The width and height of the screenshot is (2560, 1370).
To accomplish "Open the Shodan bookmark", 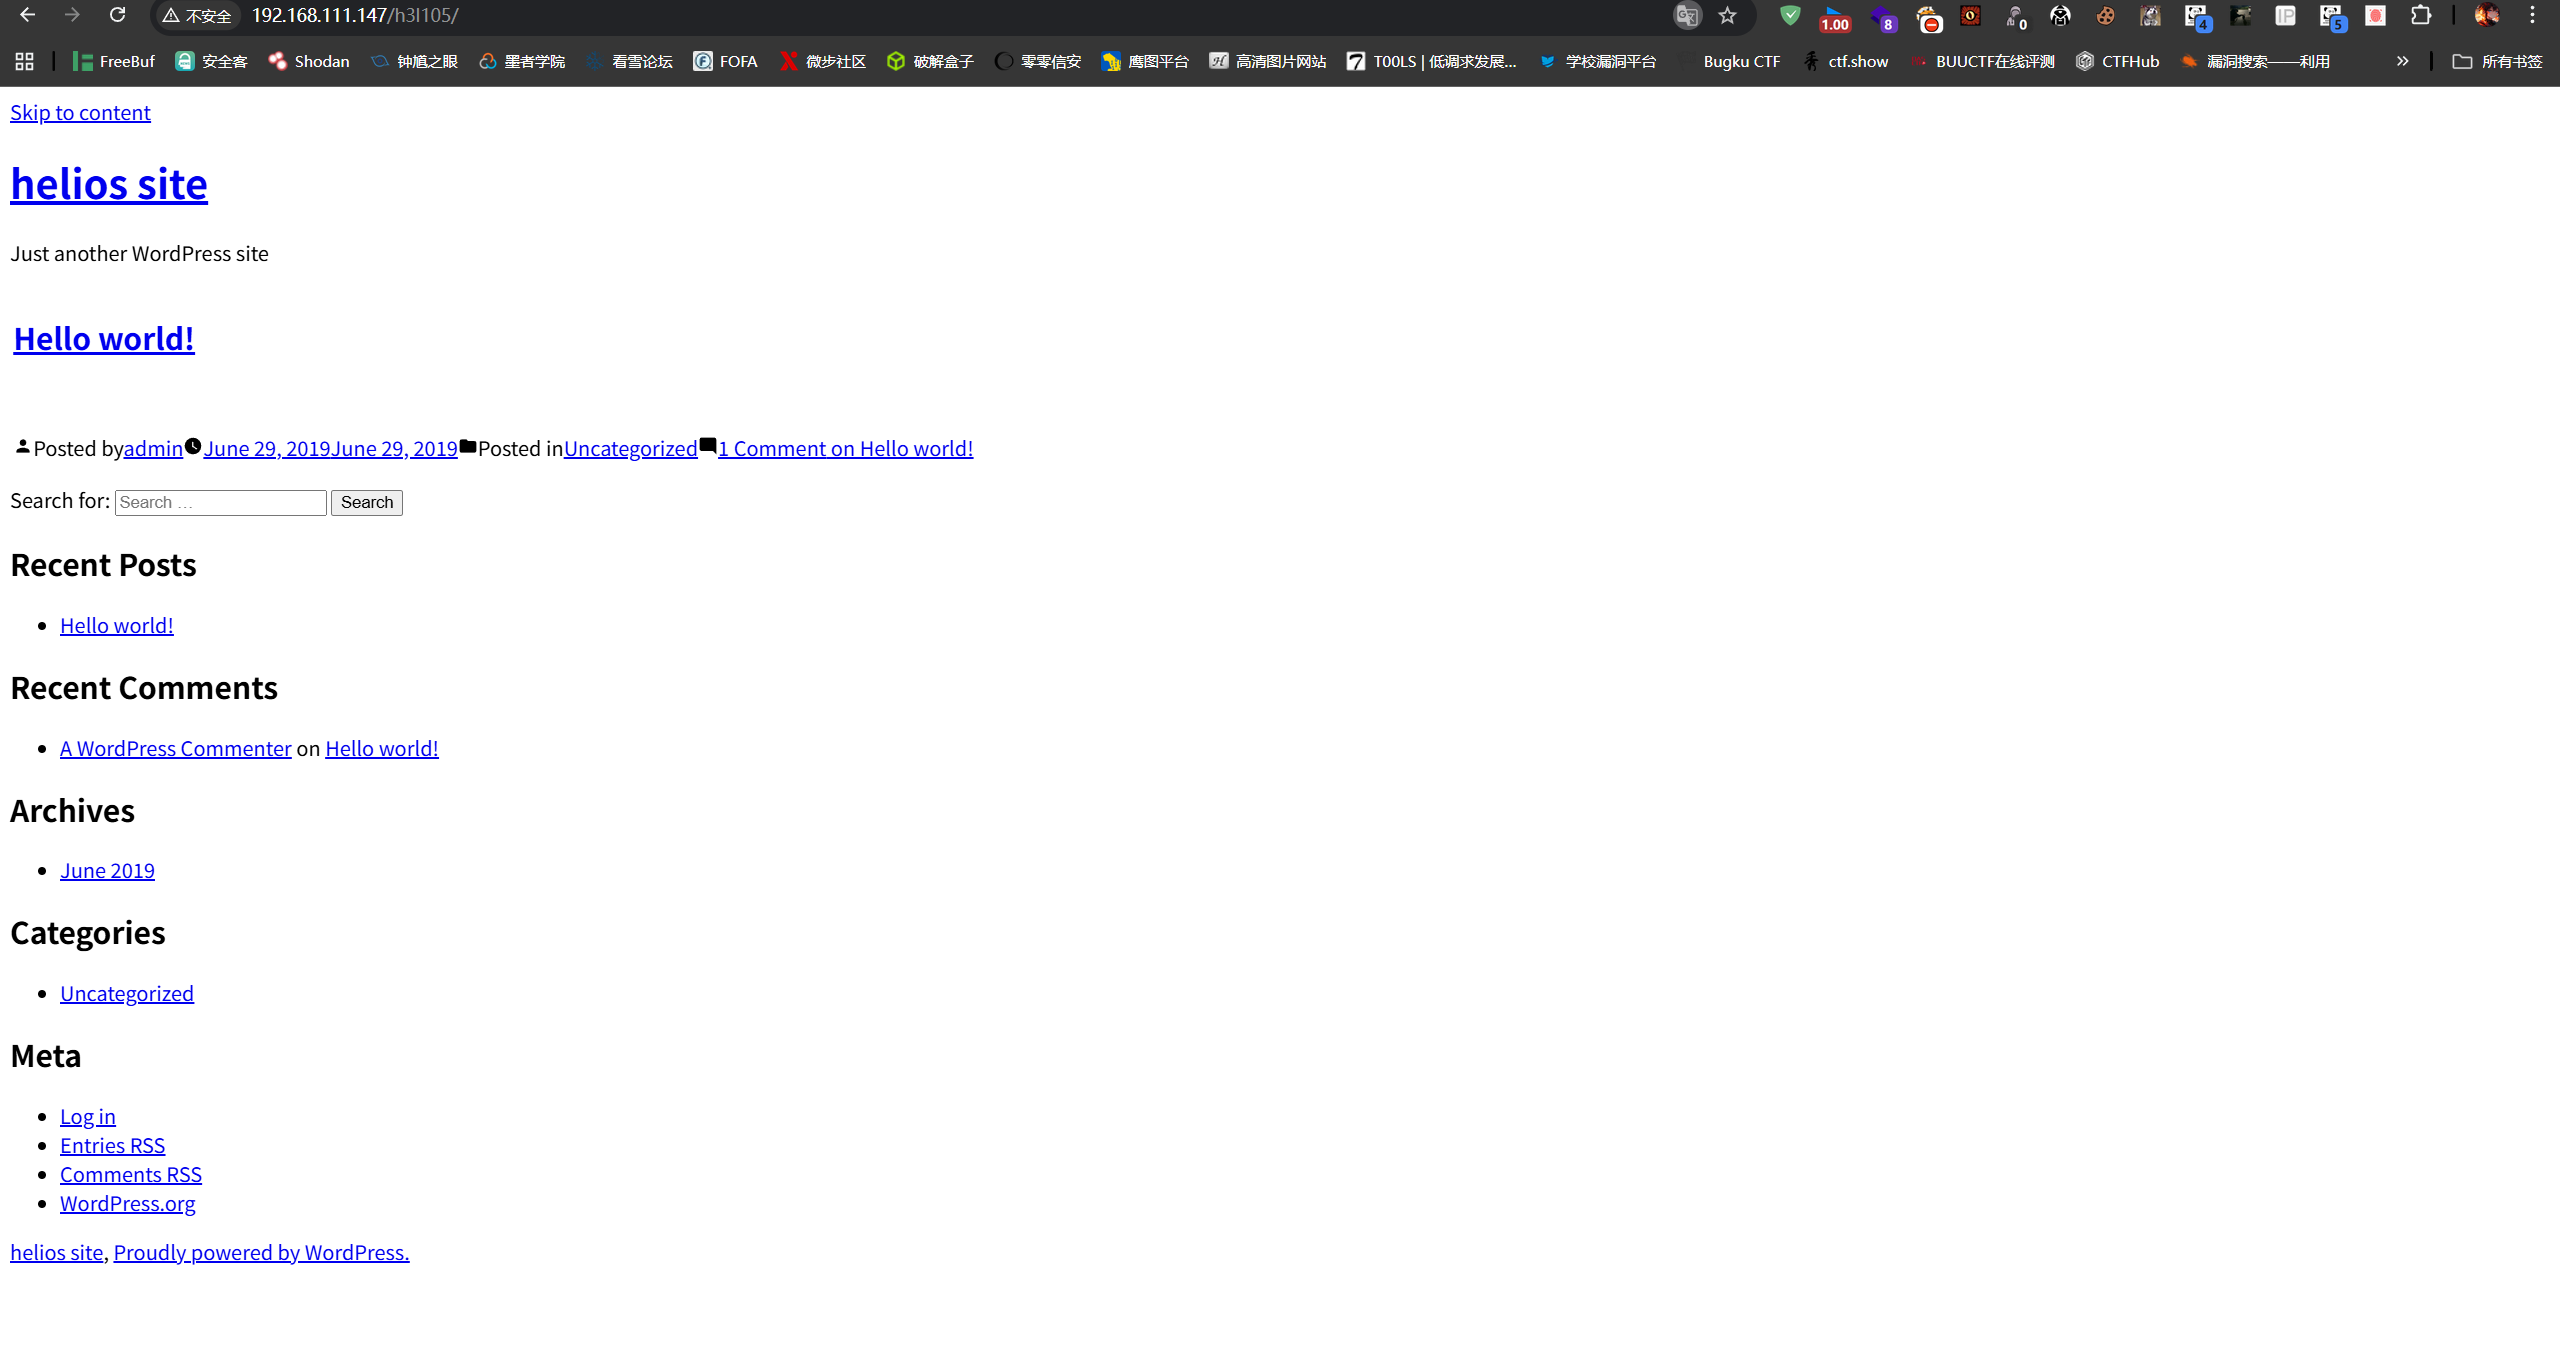I will coord(309,61).
